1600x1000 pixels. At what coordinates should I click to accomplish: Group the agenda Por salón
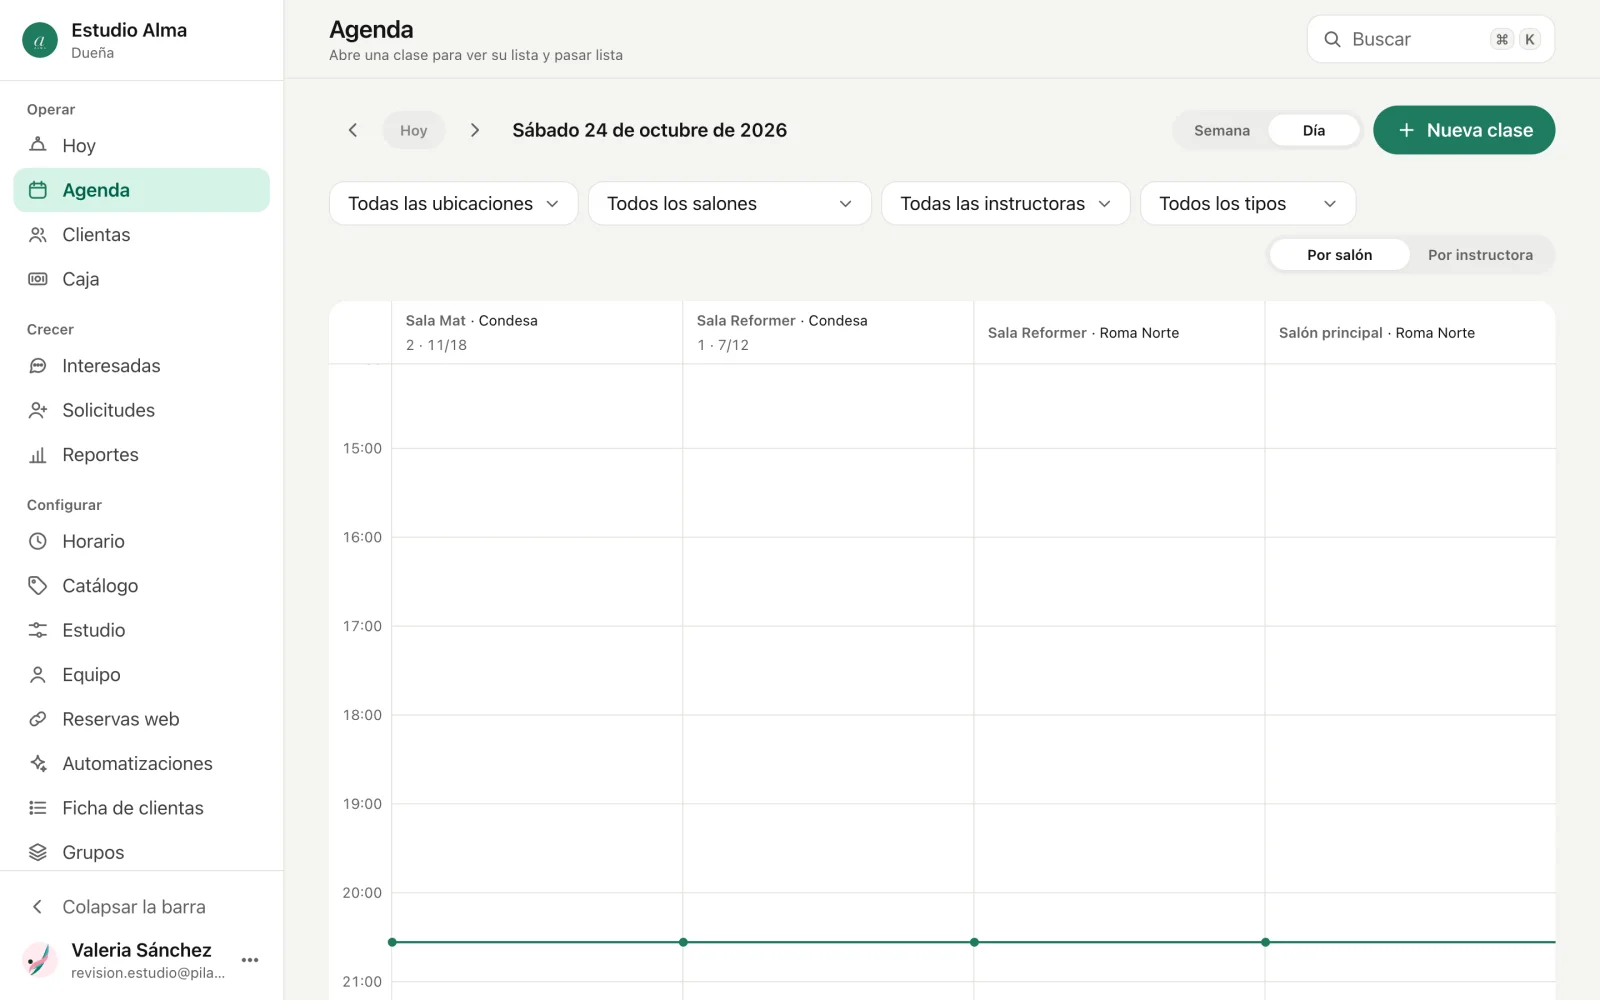point(1340,255)
